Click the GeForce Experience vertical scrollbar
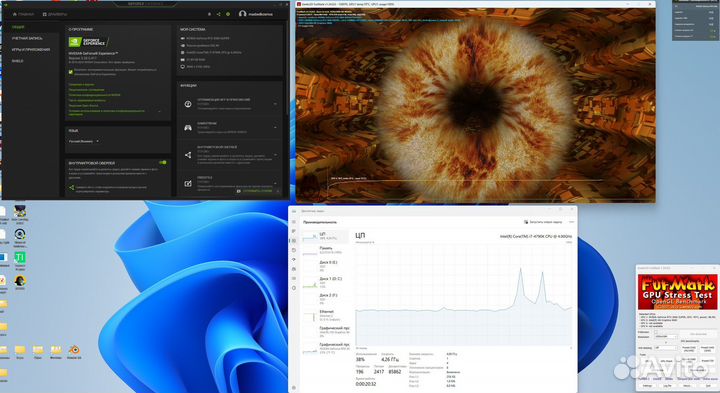Image resolution: width=720 pixels, height=393 pixels. pos(287,69)
